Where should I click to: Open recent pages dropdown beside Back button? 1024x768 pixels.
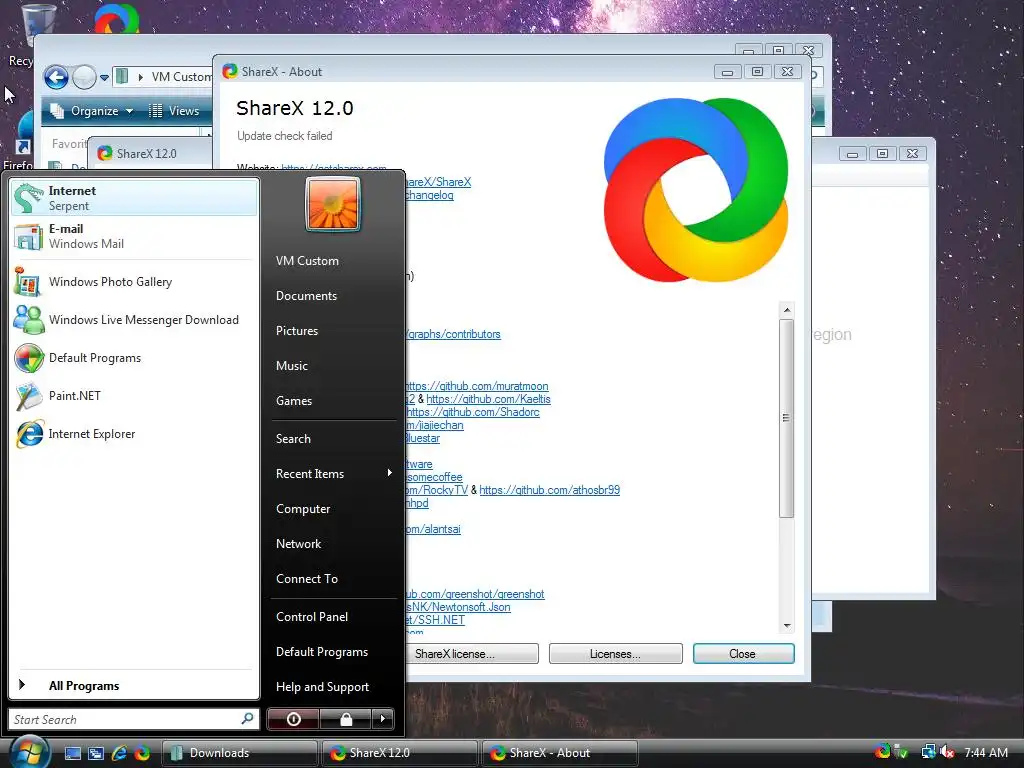click(x=104, y=78)
